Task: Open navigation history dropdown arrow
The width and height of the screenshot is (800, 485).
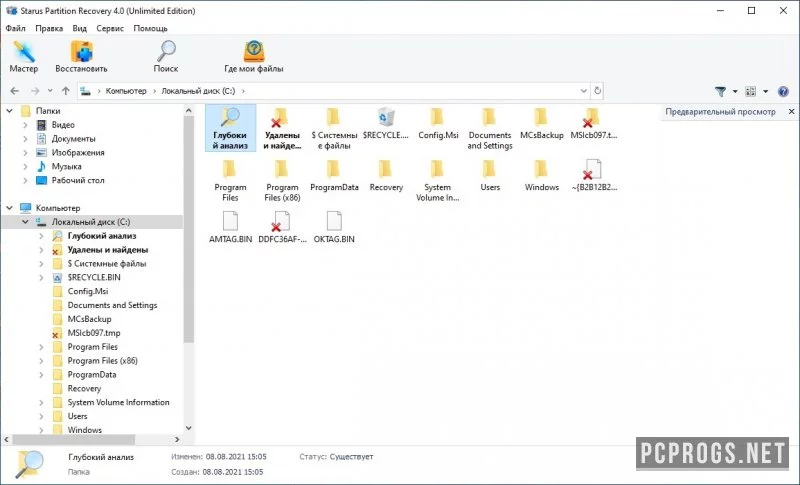Action: click(50, 91)
